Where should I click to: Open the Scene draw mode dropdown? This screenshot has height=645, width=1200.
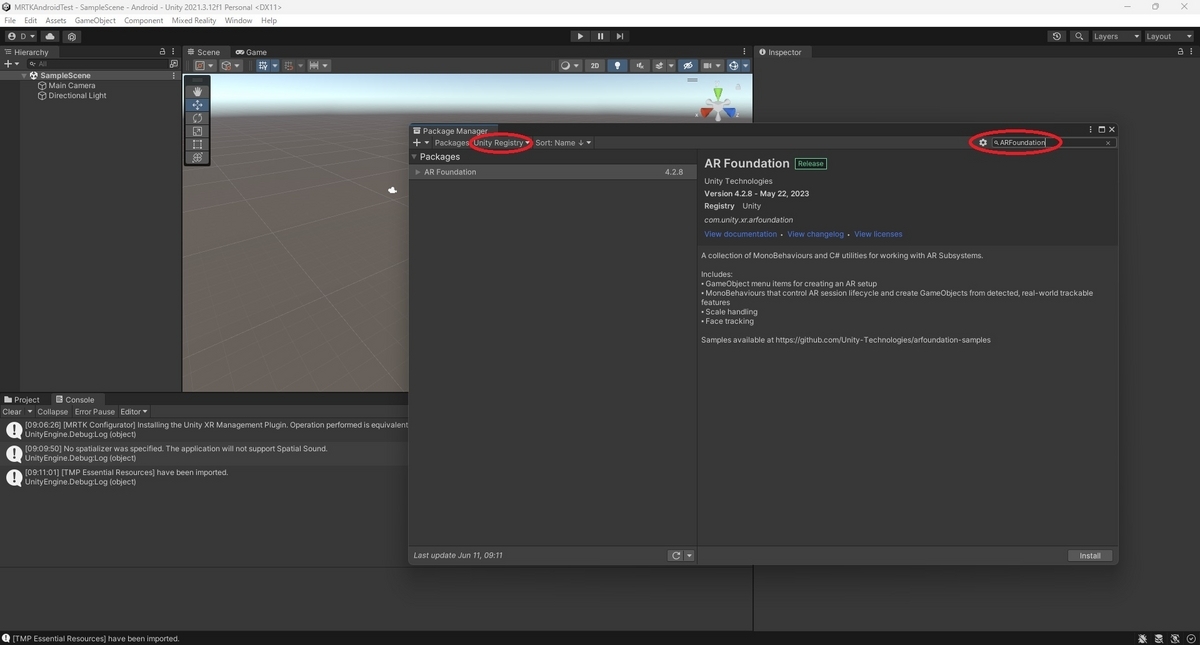point(569,66)
